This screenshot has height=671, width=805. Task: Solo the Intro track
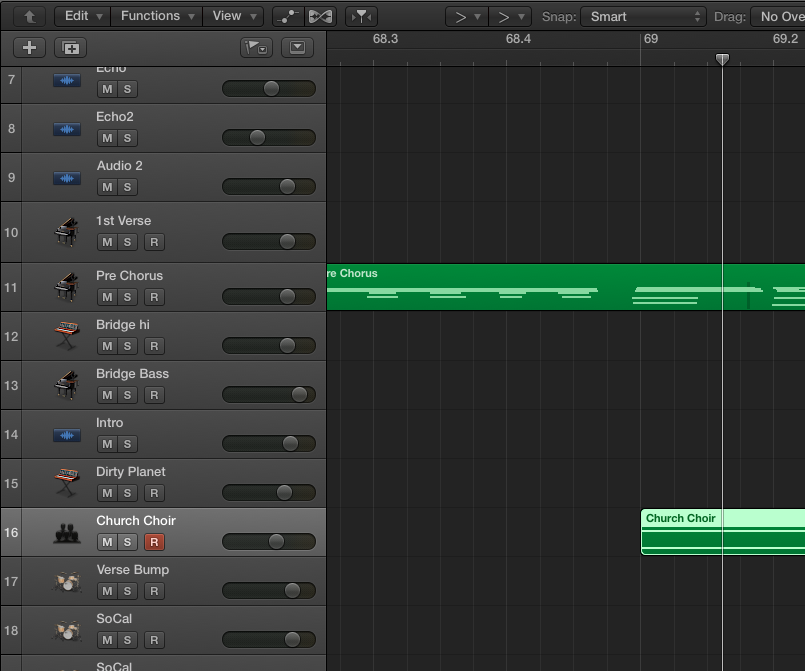[127, 445]
